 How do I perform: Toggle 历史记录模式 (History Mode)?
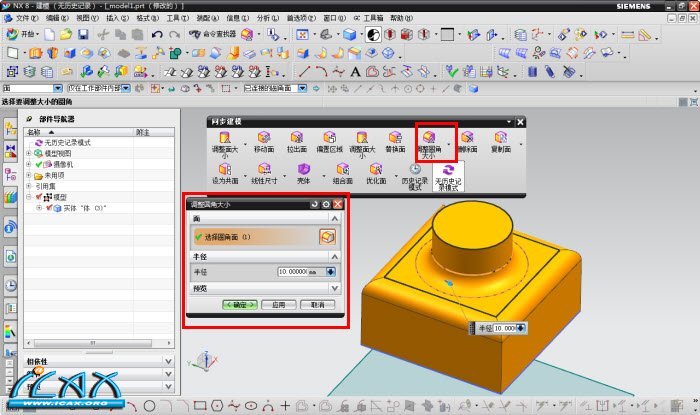tap(414, 171)
